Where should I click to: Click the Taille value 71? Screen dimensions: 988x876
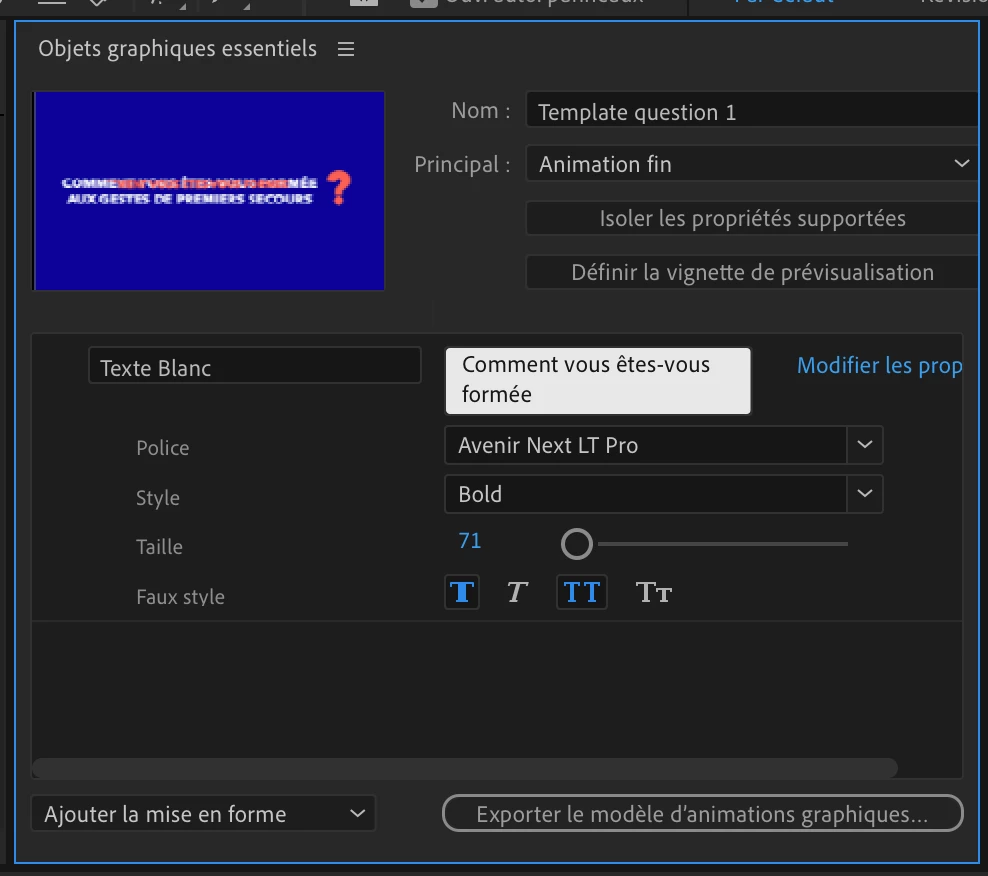pyautogui.click(x=469, y=541)
